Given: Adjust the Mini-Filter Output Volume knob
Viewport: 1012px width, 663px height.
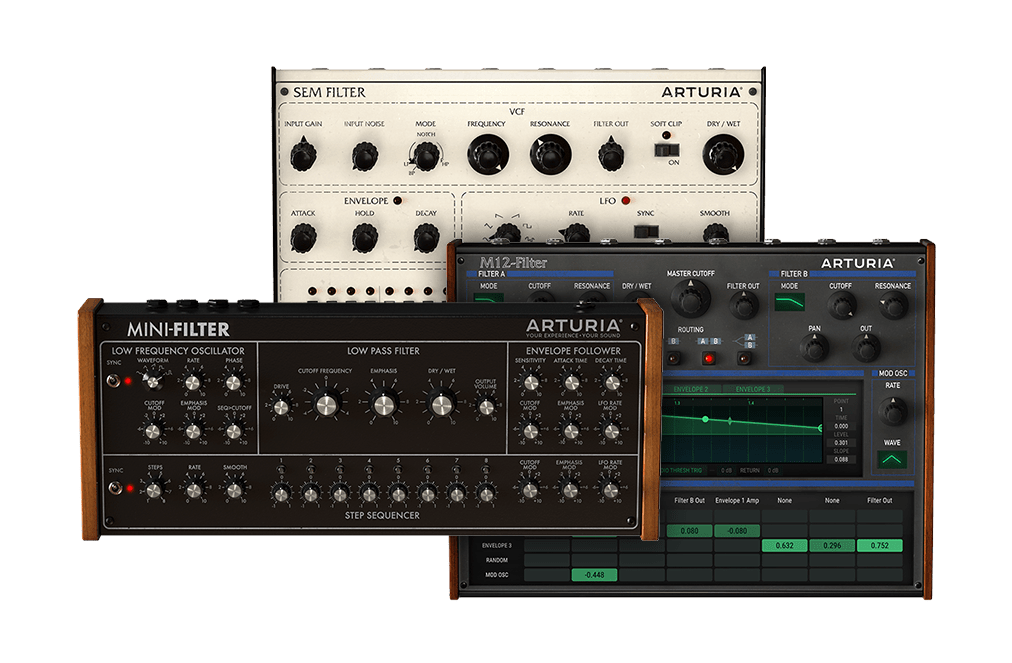Looking at the screenshot, I should point(486,407).
